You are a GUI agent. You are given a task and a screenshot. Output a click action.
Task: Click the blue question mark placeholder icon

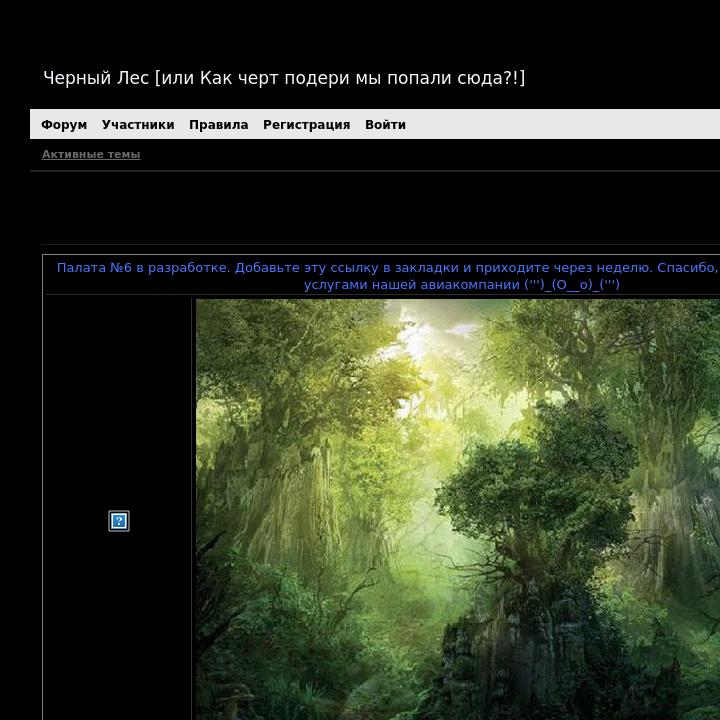click(x=119, y=521)
